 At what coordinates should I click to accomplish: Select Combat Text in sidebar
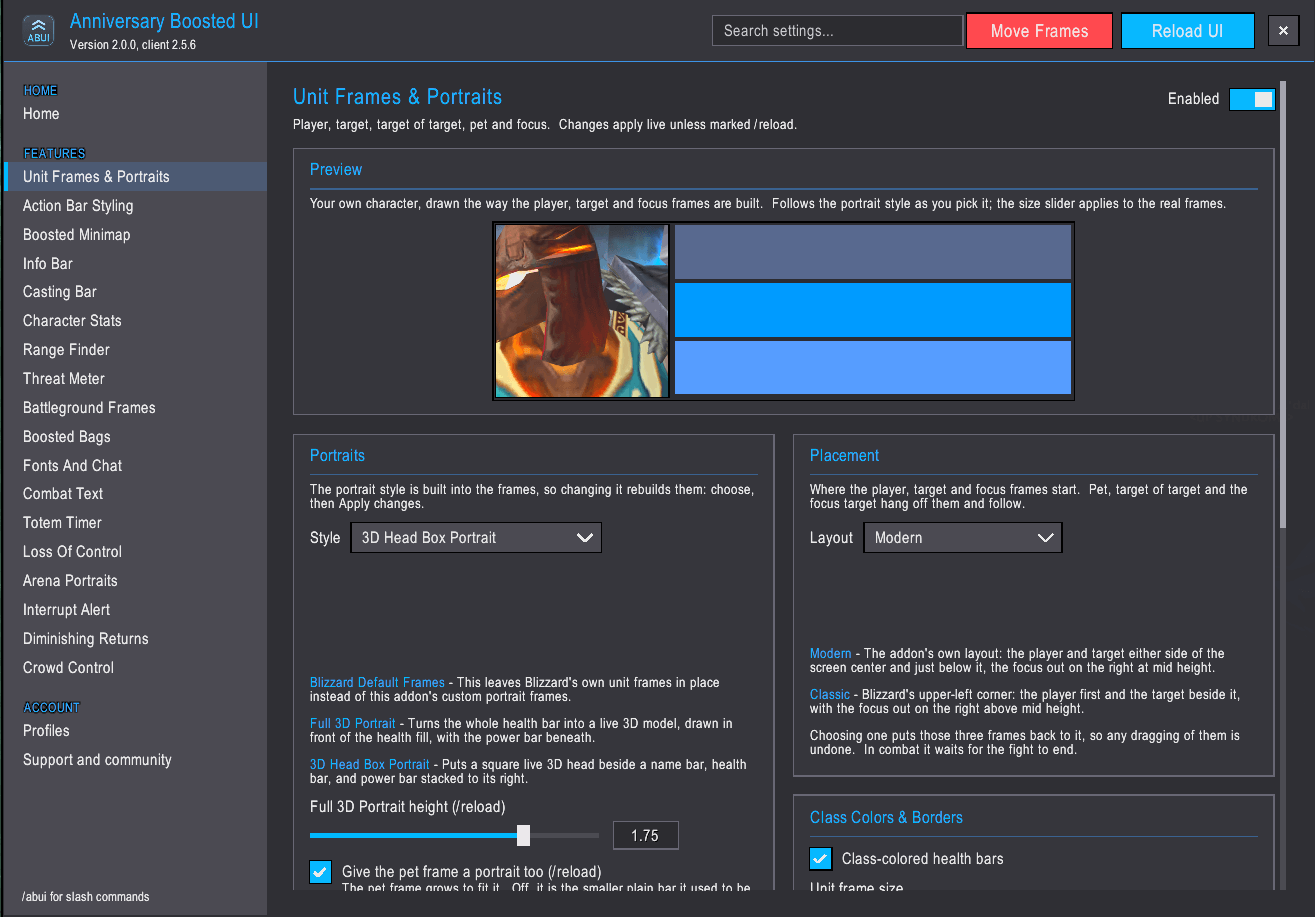[63, 494]
